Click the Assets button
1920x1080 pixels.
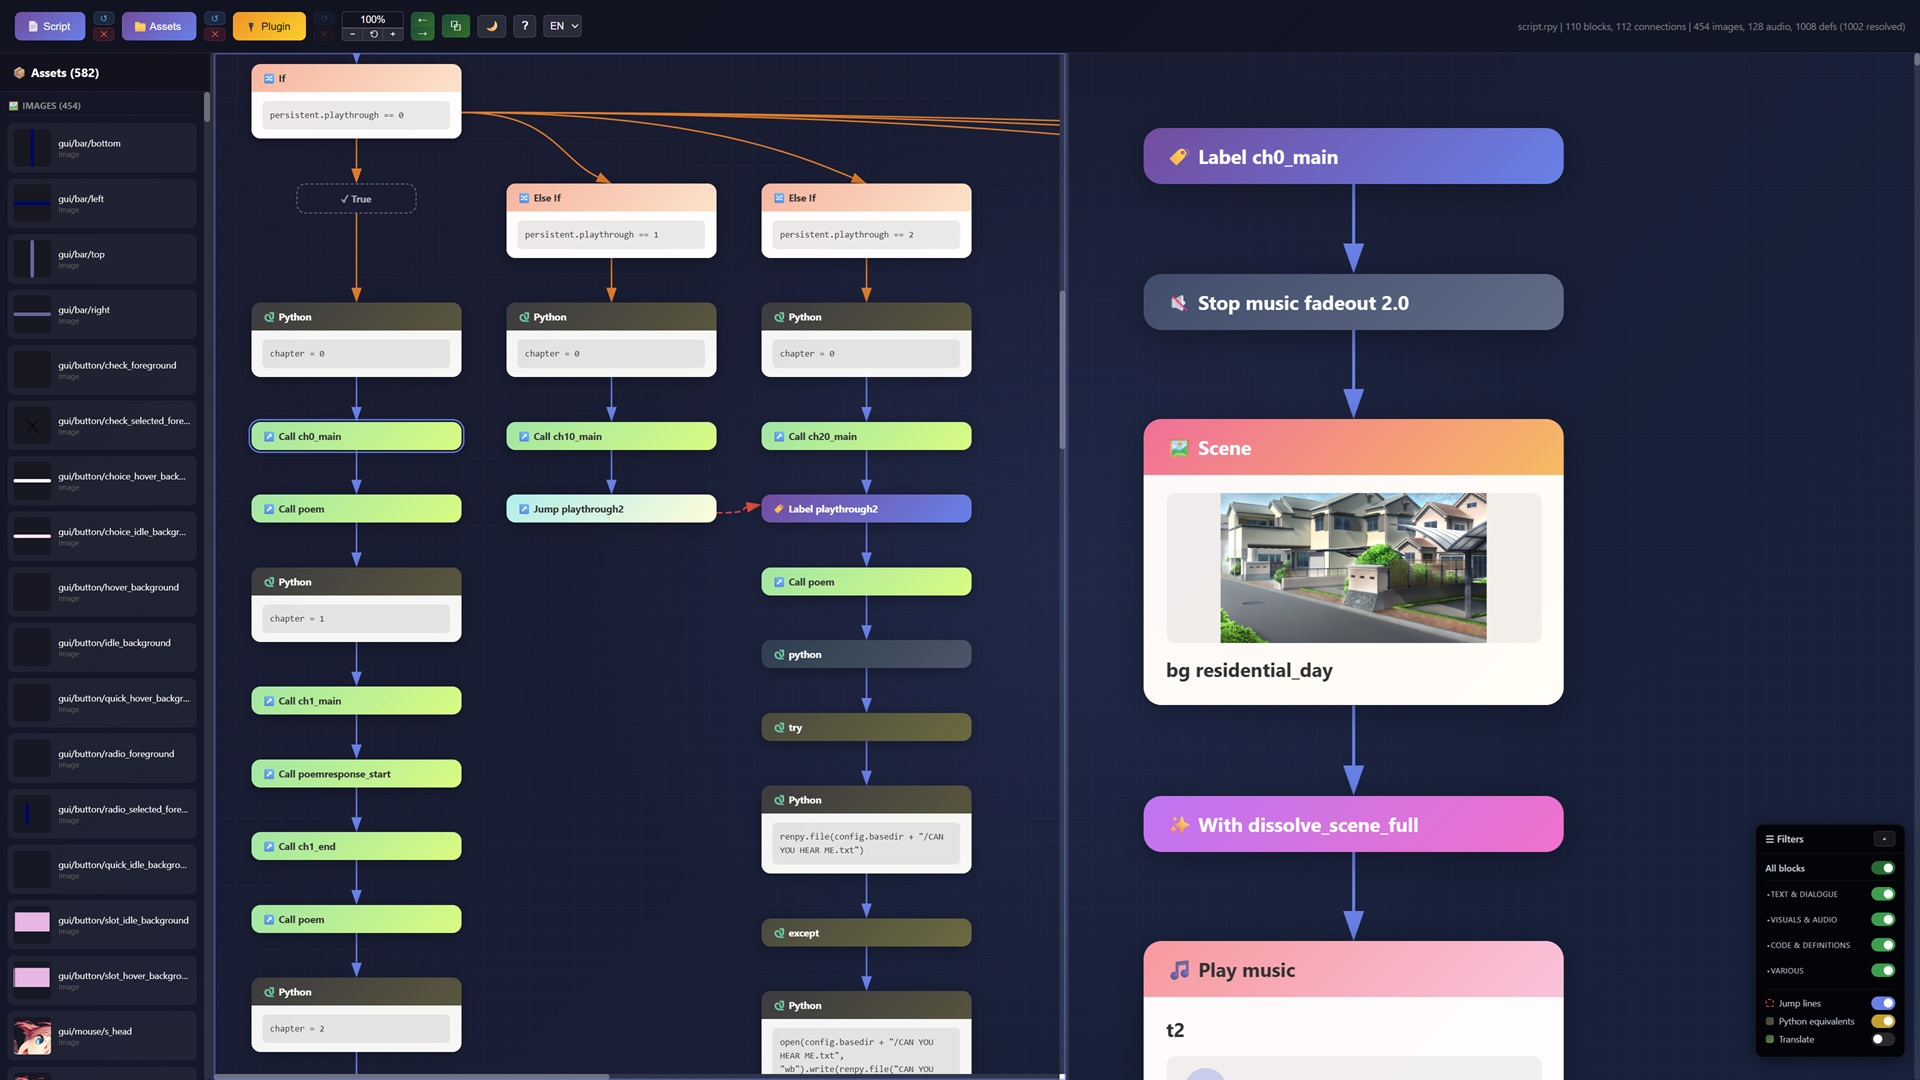tap(159, 26)
